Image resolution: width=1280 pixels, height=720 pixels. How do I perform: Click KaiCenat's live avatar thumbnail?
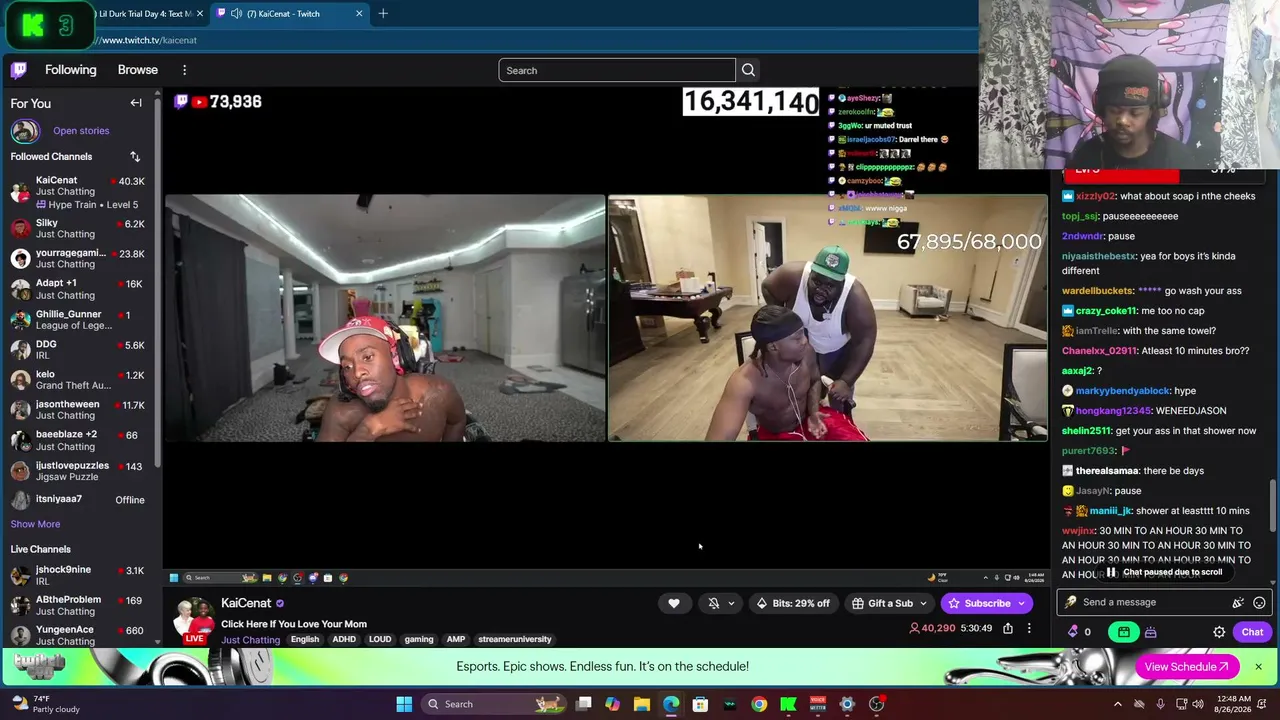pyautogui.click(x=194, y=619)
